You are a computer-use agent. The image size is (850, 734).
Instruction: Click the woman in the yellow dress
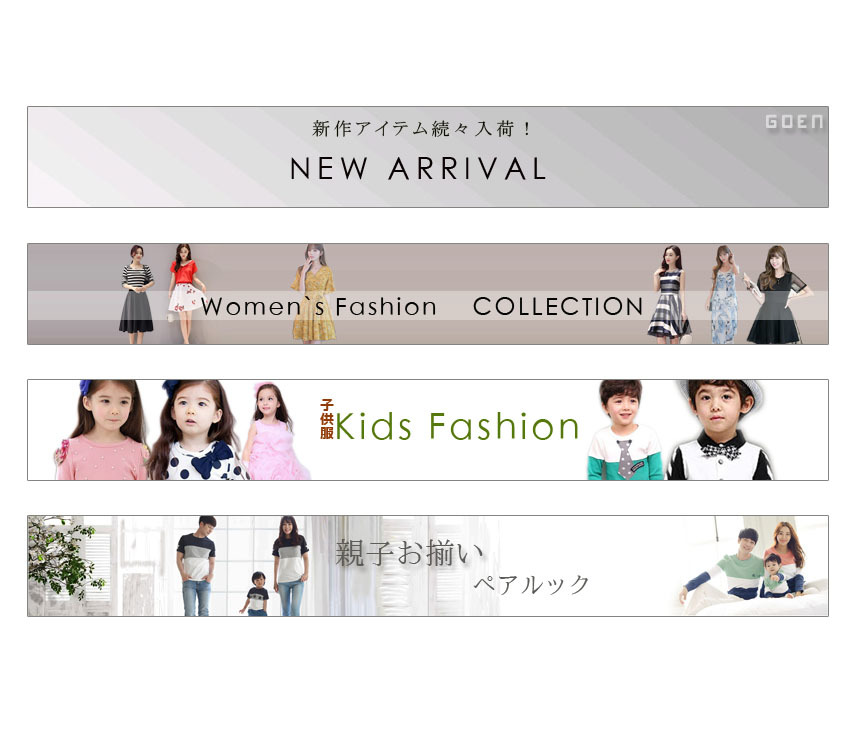[314, 294]
